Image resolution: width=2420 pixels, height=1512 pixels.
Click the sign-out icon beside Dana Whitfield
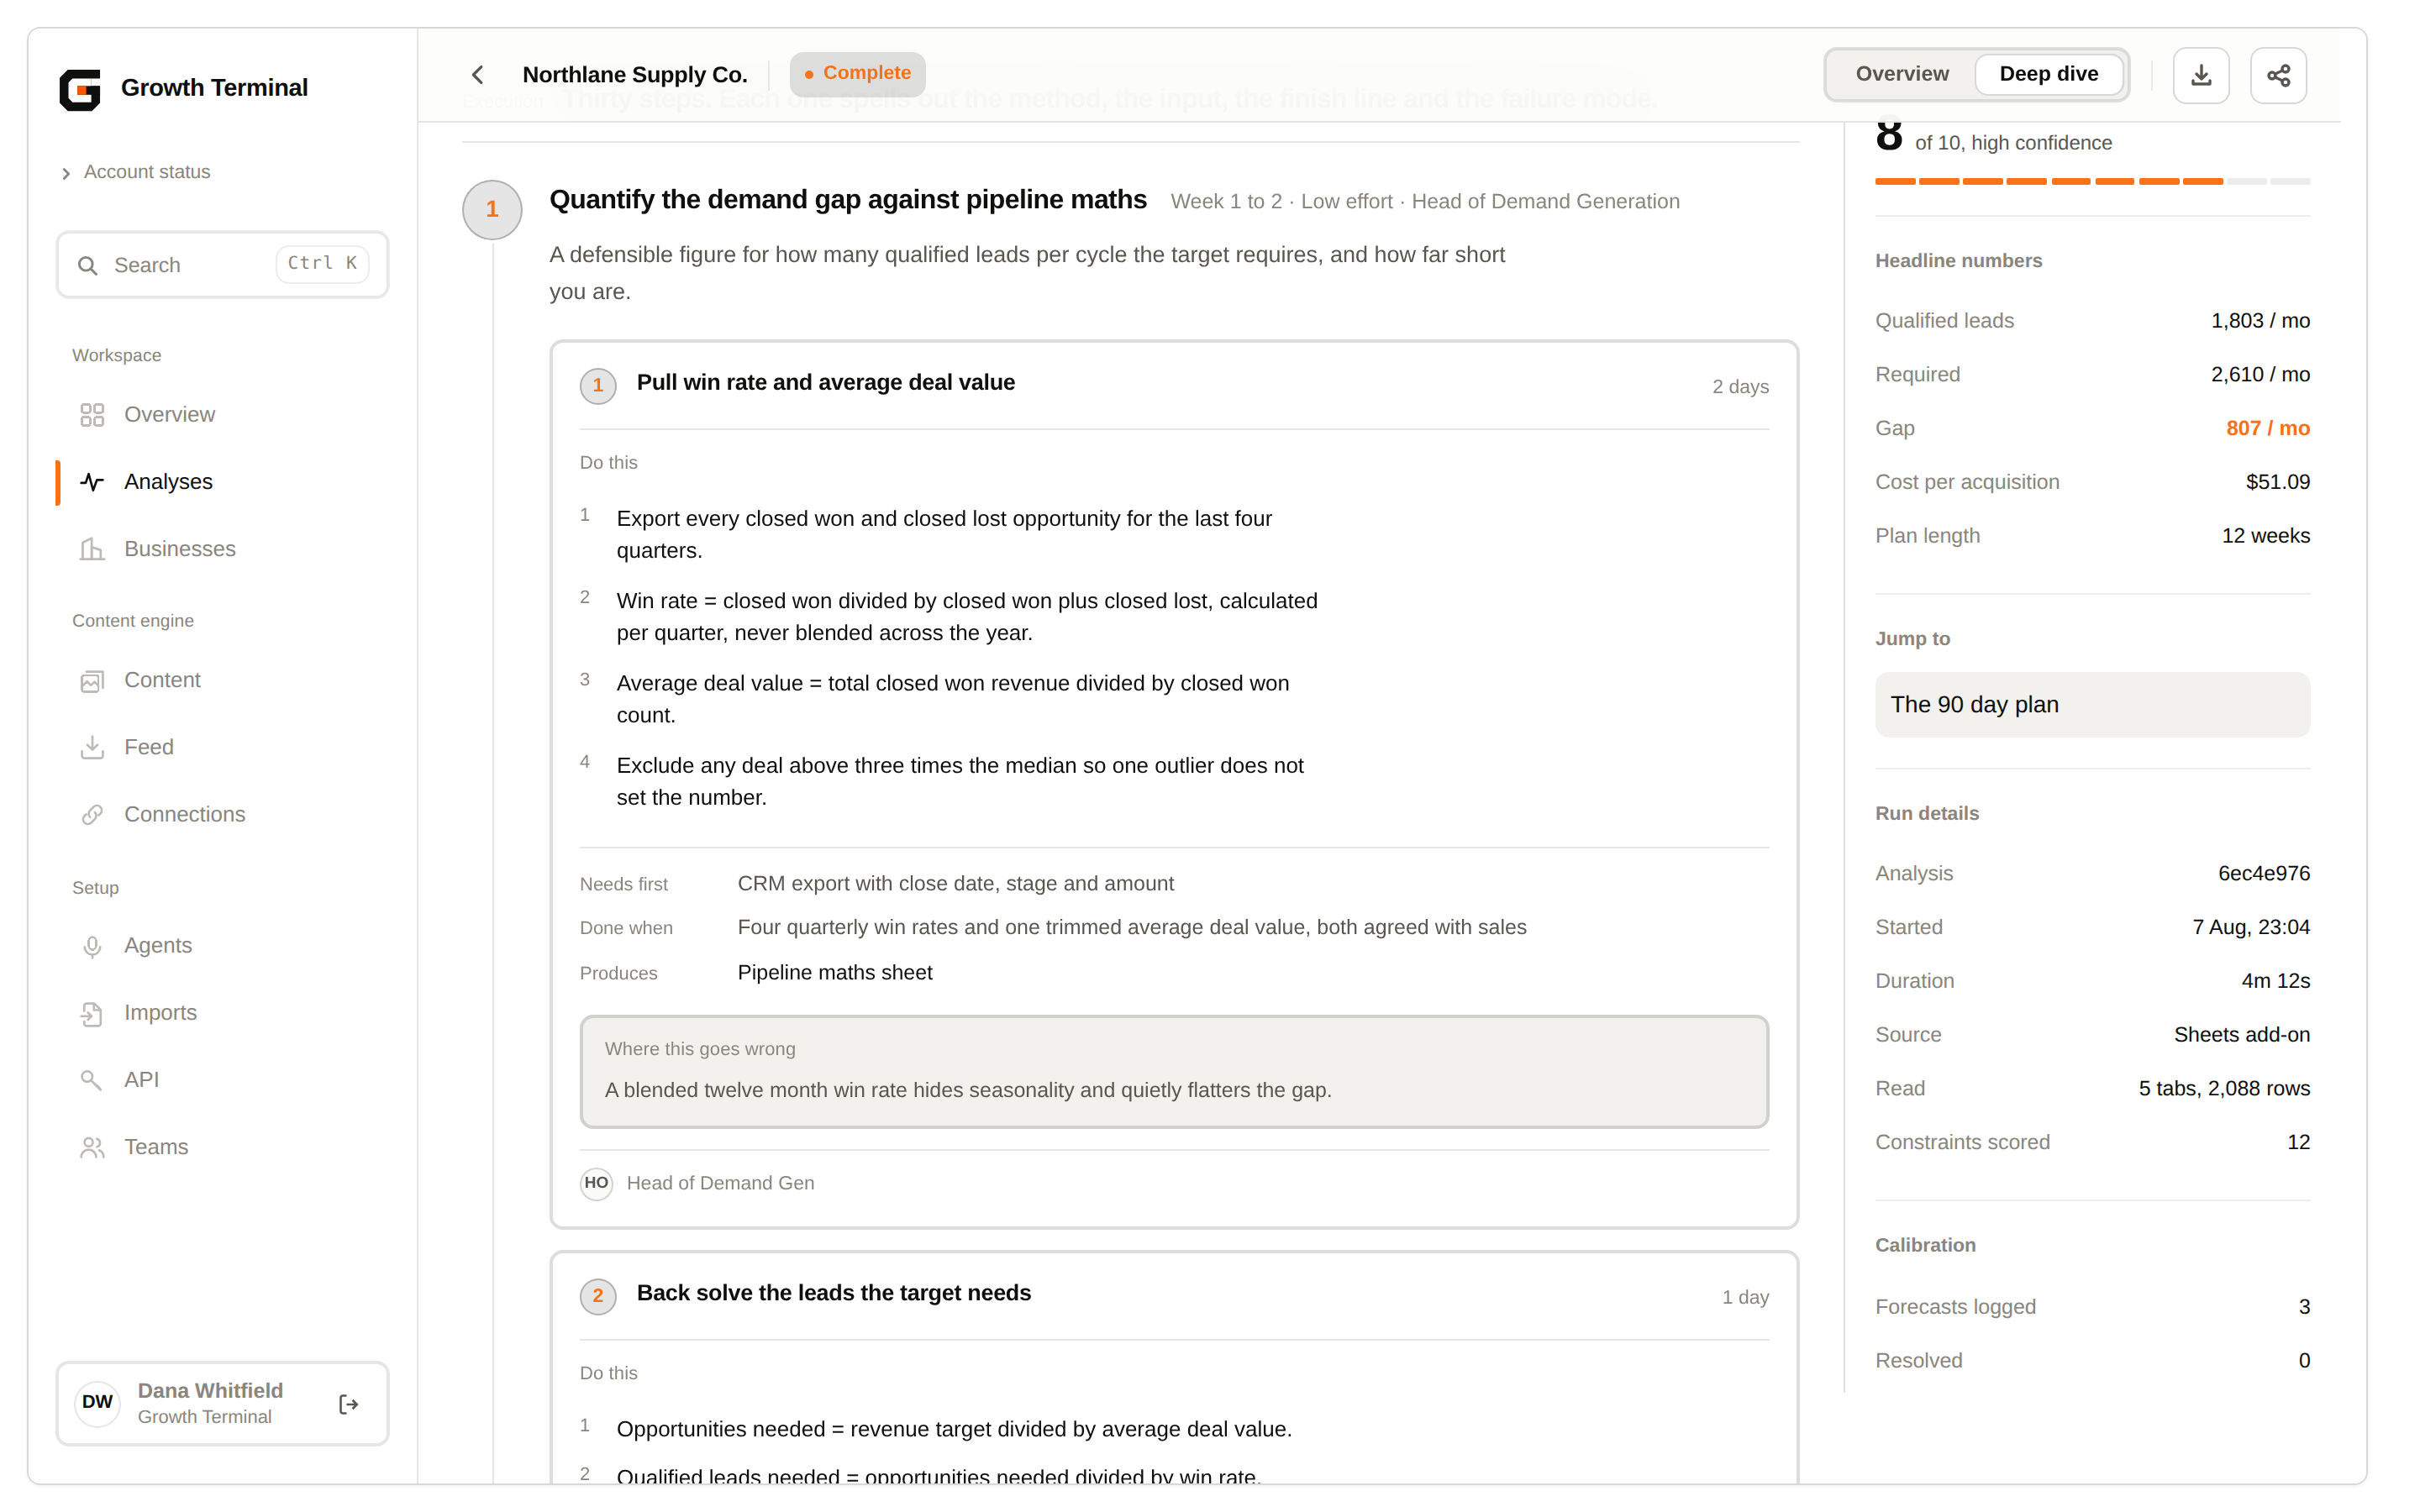click(348, 1404)
